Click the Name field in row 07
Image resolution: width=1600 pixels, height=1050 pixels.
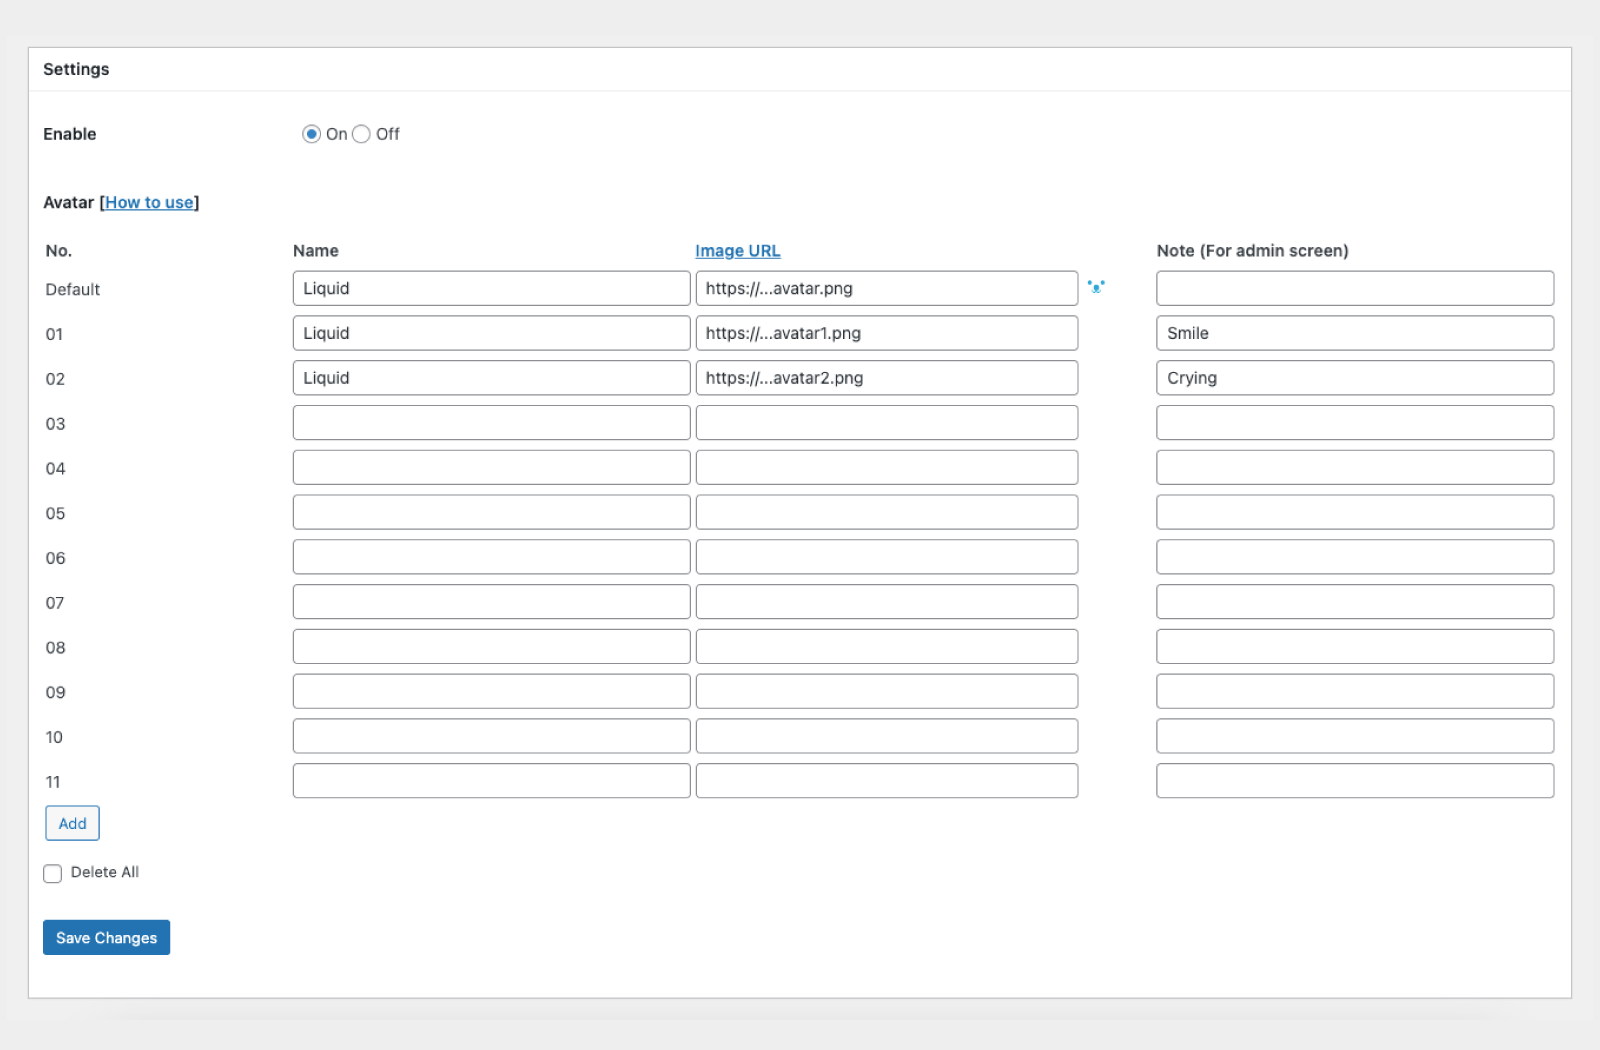pyautogui.click(x=491, y=602)
